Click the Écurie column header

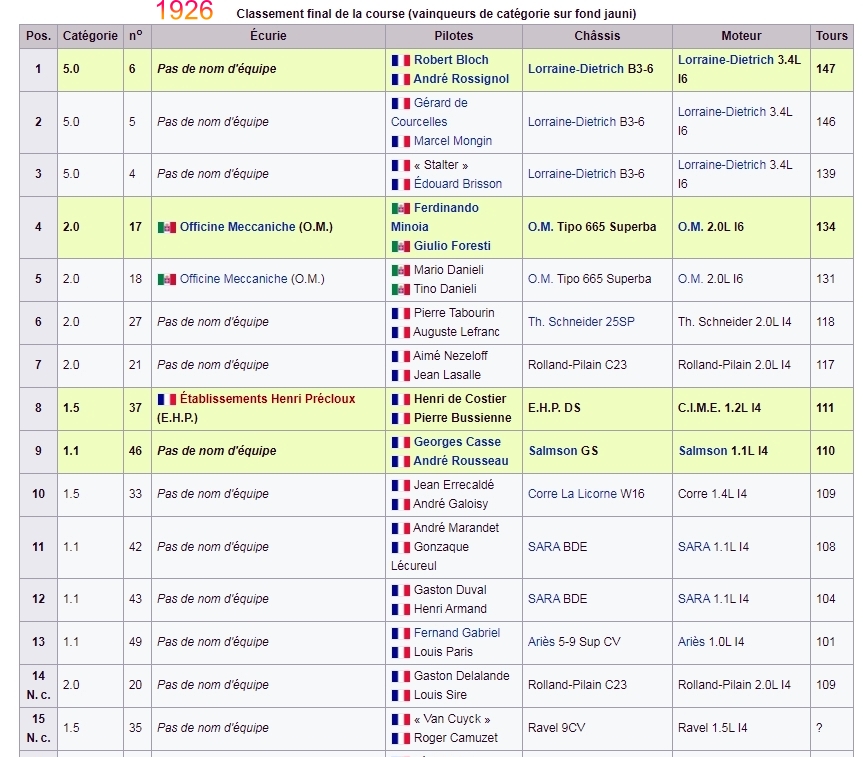(268, 36)
